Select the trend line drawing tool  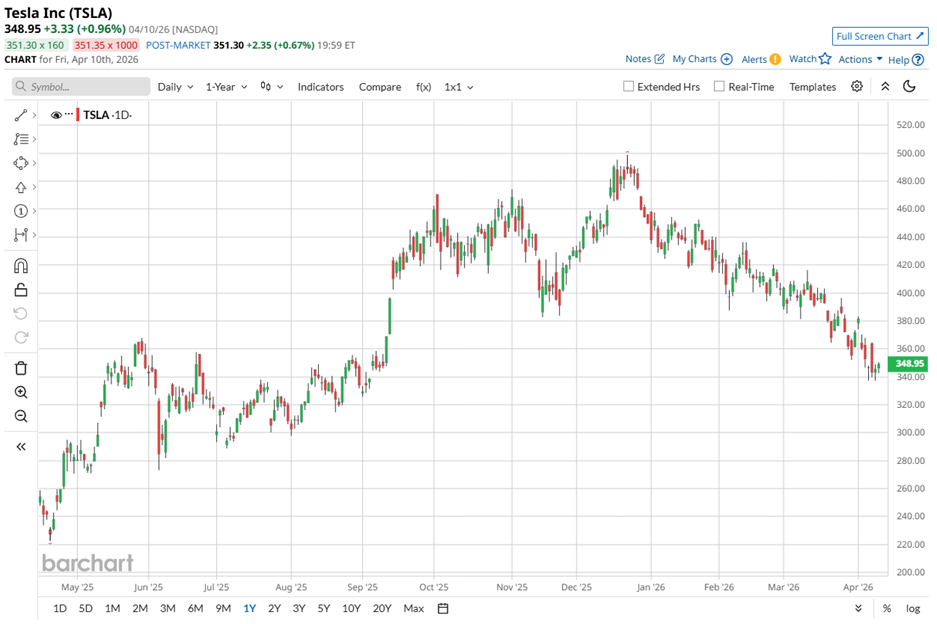[x=20, y=116]
